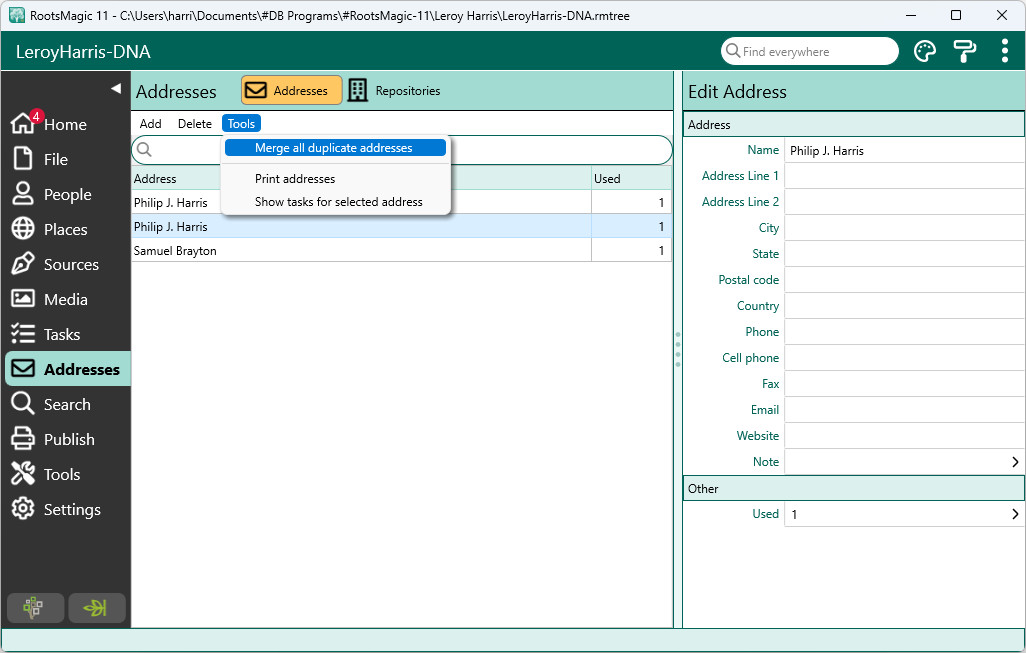Screen dimensions: 1026x653
Task: Click the address list filter box
Action: tap(402, 150)
